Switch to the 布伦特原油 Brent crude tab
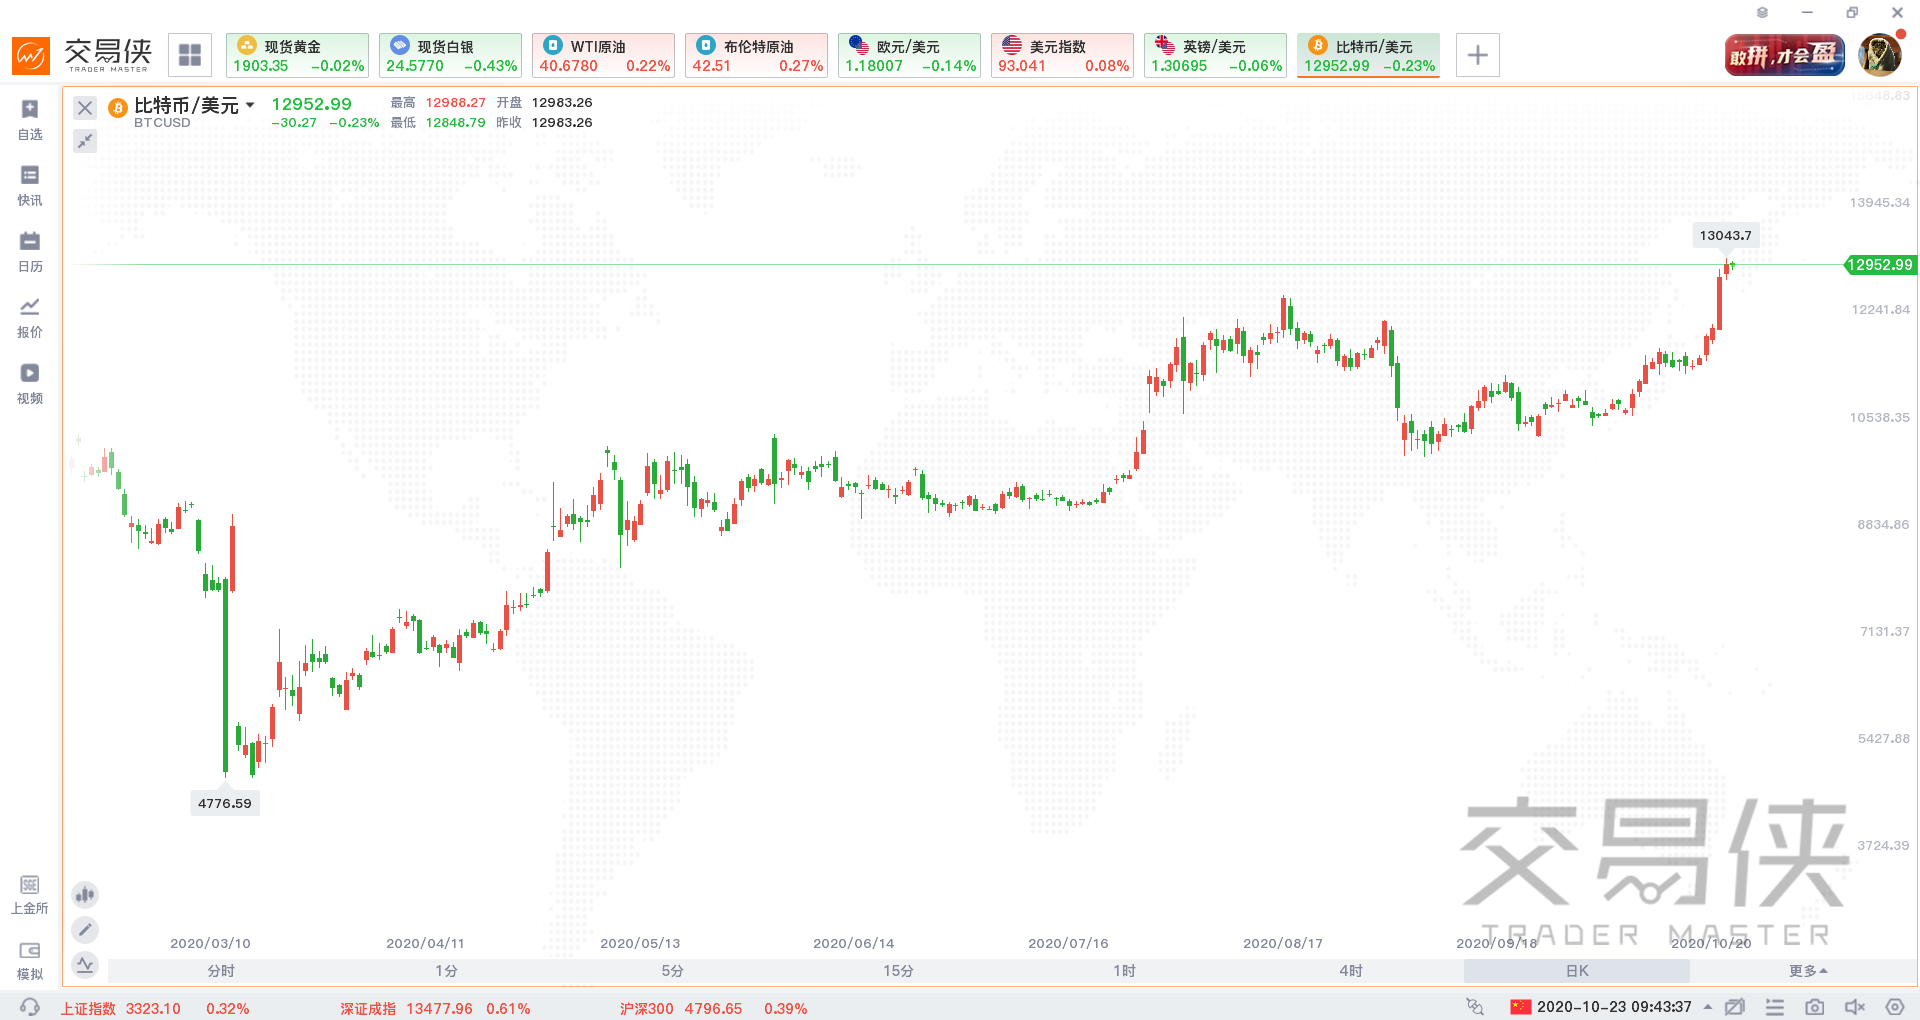1920x1020 pixels. tap(756, 55)
